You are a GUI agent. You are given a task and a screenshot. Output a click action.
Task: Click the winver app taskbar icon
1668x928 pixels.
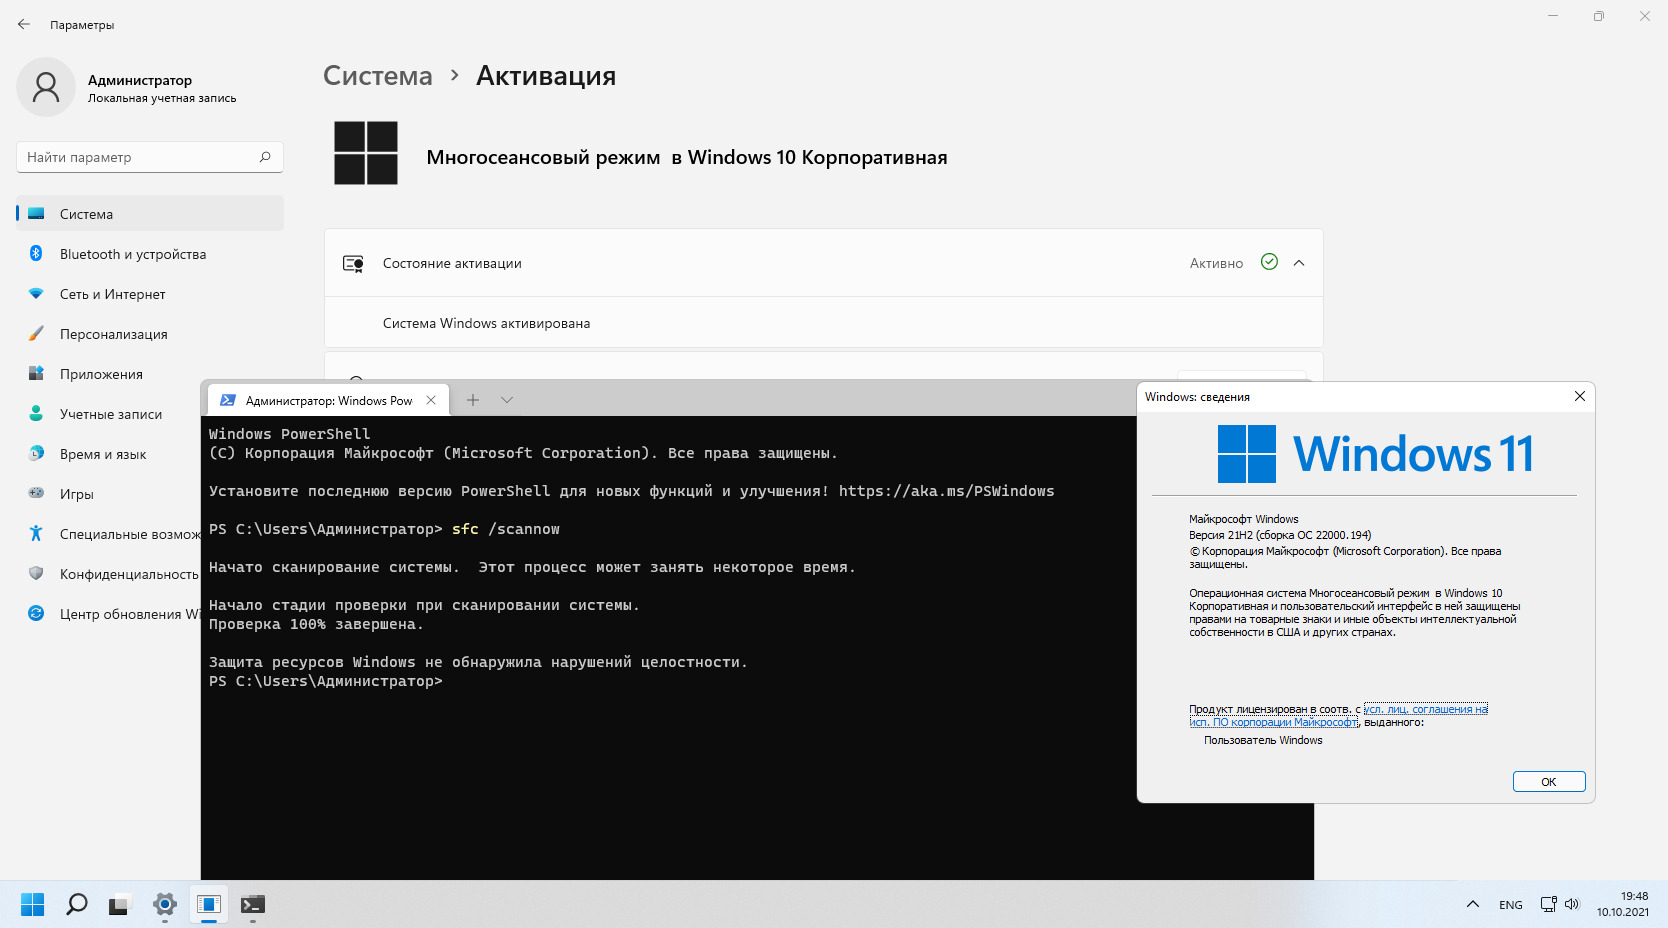[x=209, y=904]
